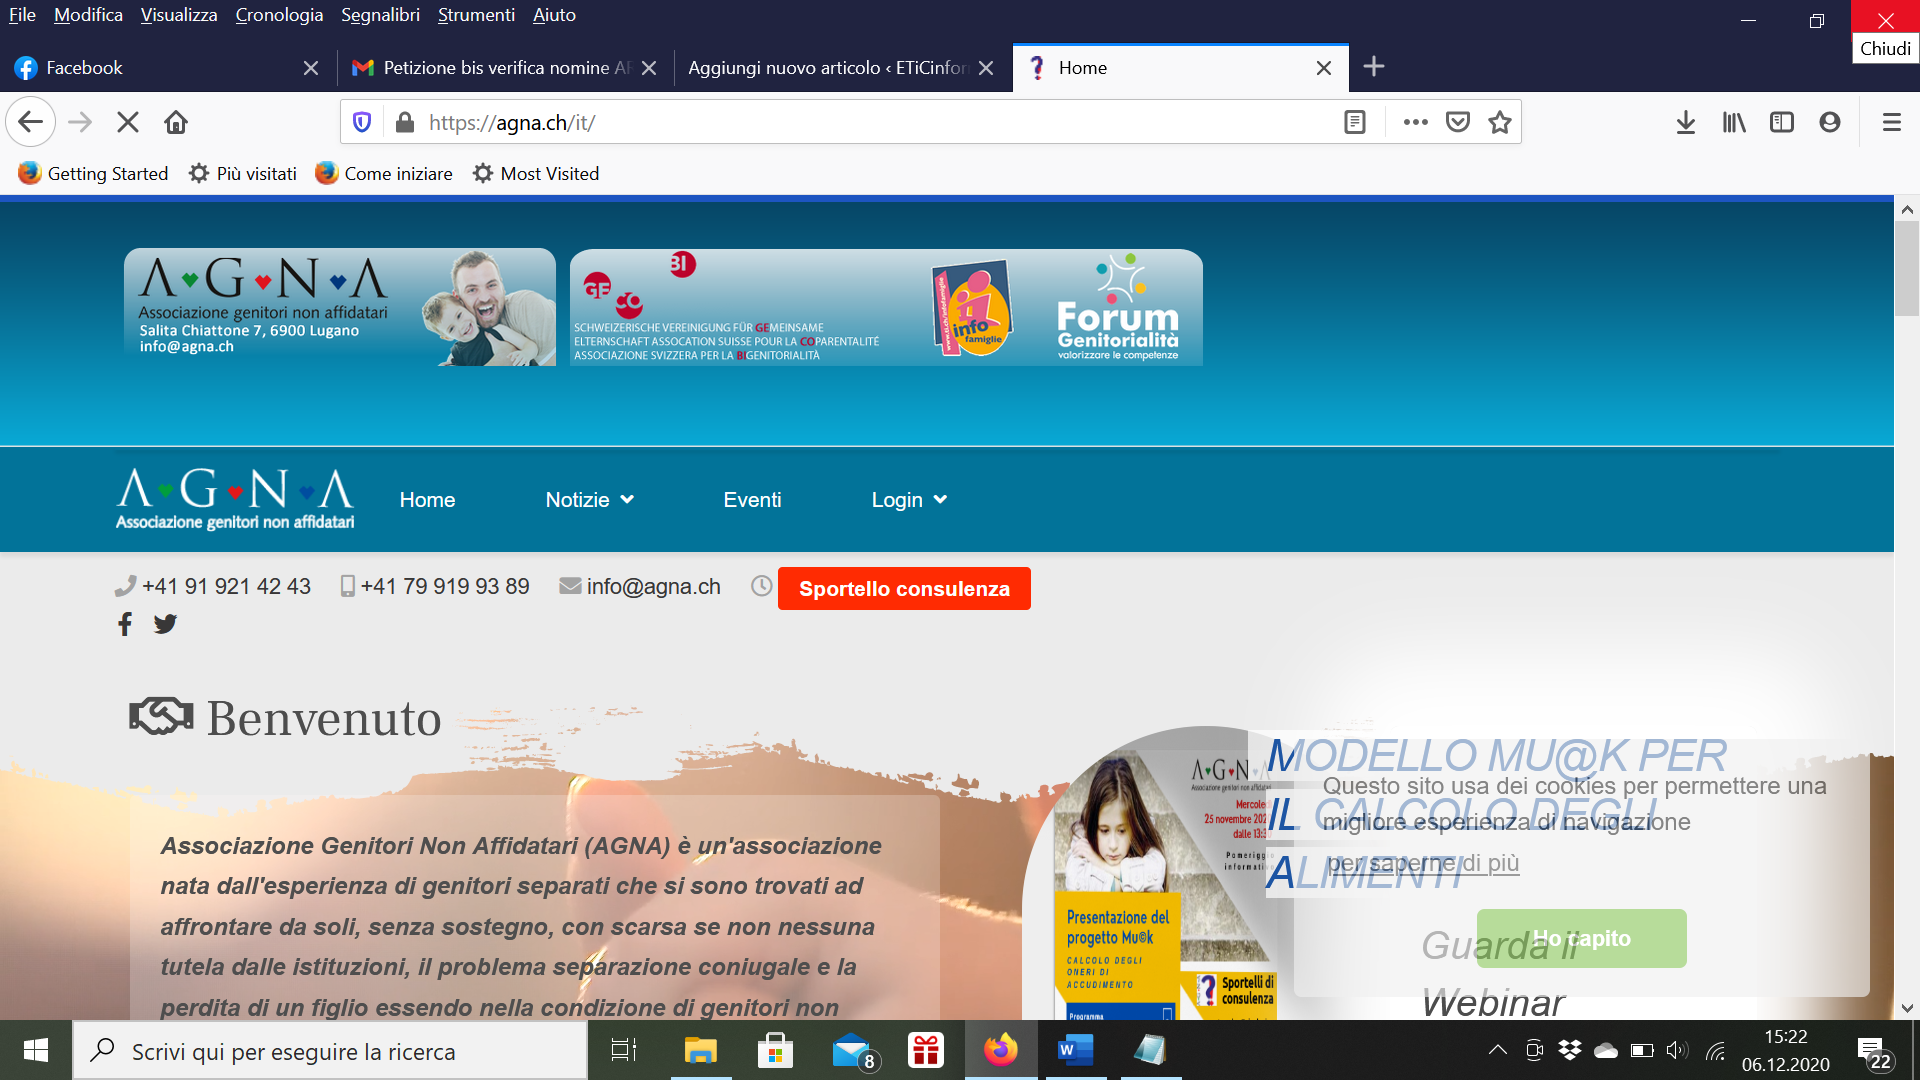Click scrollbar down arrow
The height and width of the screenshot is (1080, 1920).
(x=1907, y=1008)
